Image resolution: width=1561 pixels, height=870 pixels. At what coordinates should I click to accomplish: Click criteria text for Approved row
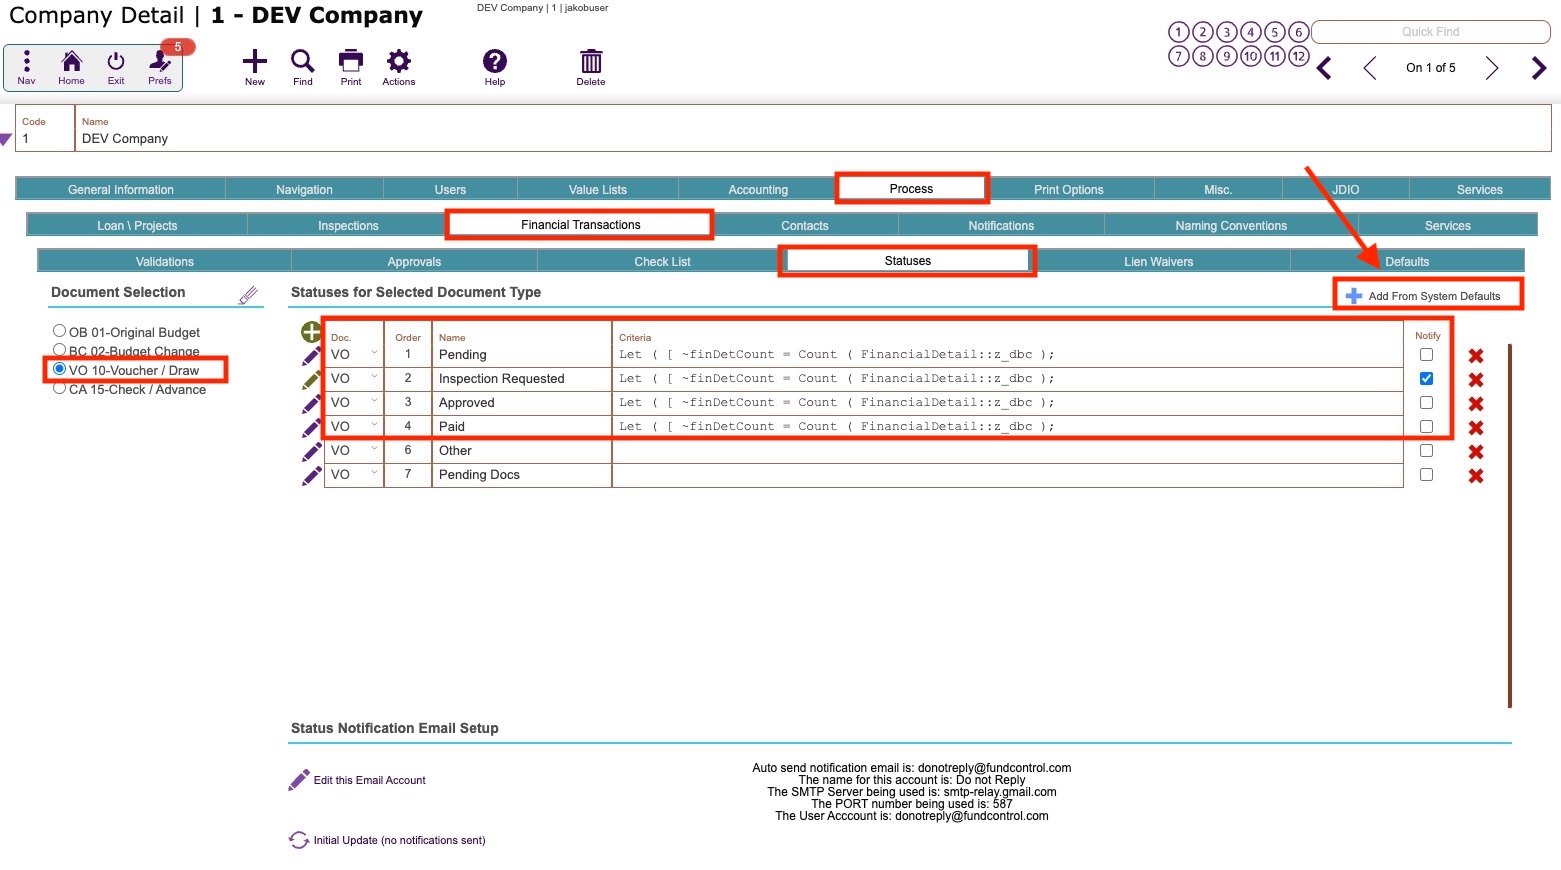[x=836, y=402]
